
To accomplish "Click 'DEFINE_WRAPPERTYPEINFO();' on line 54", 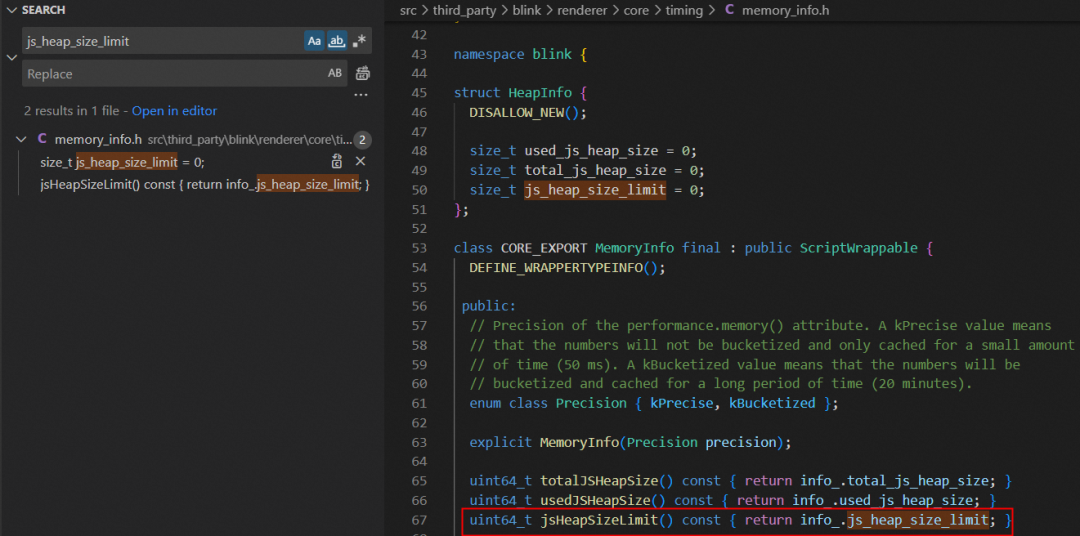I will point(568,268).
